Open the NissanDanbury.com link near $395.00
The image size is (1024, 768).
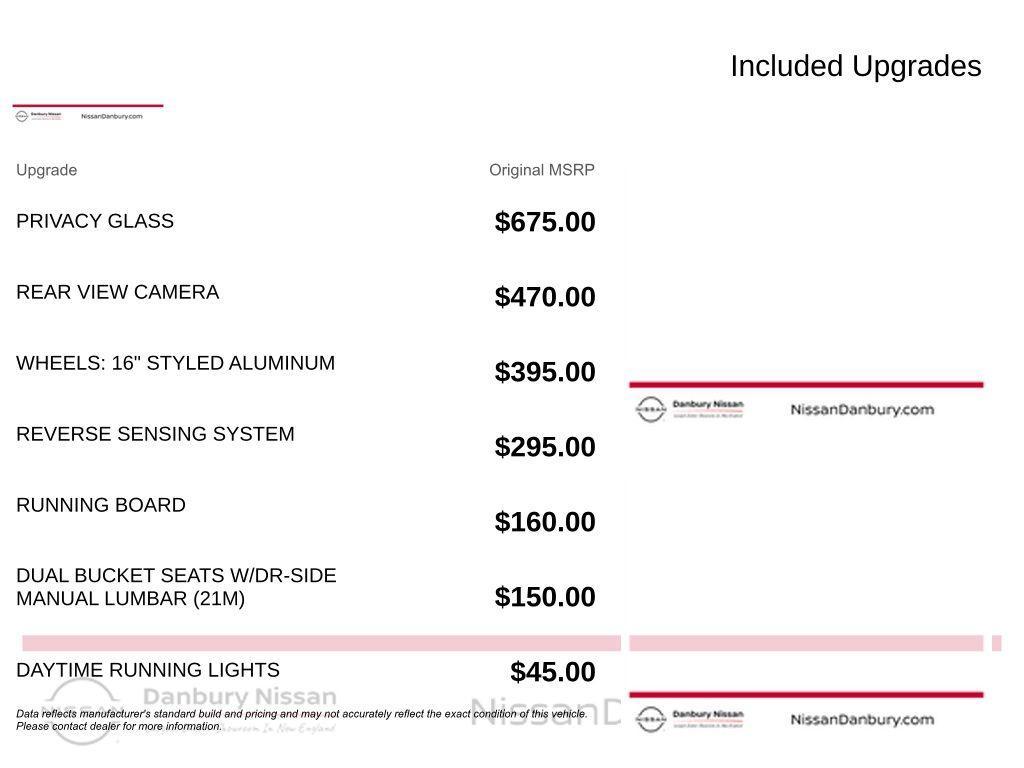pyautogui.click(x=861, y=410)
